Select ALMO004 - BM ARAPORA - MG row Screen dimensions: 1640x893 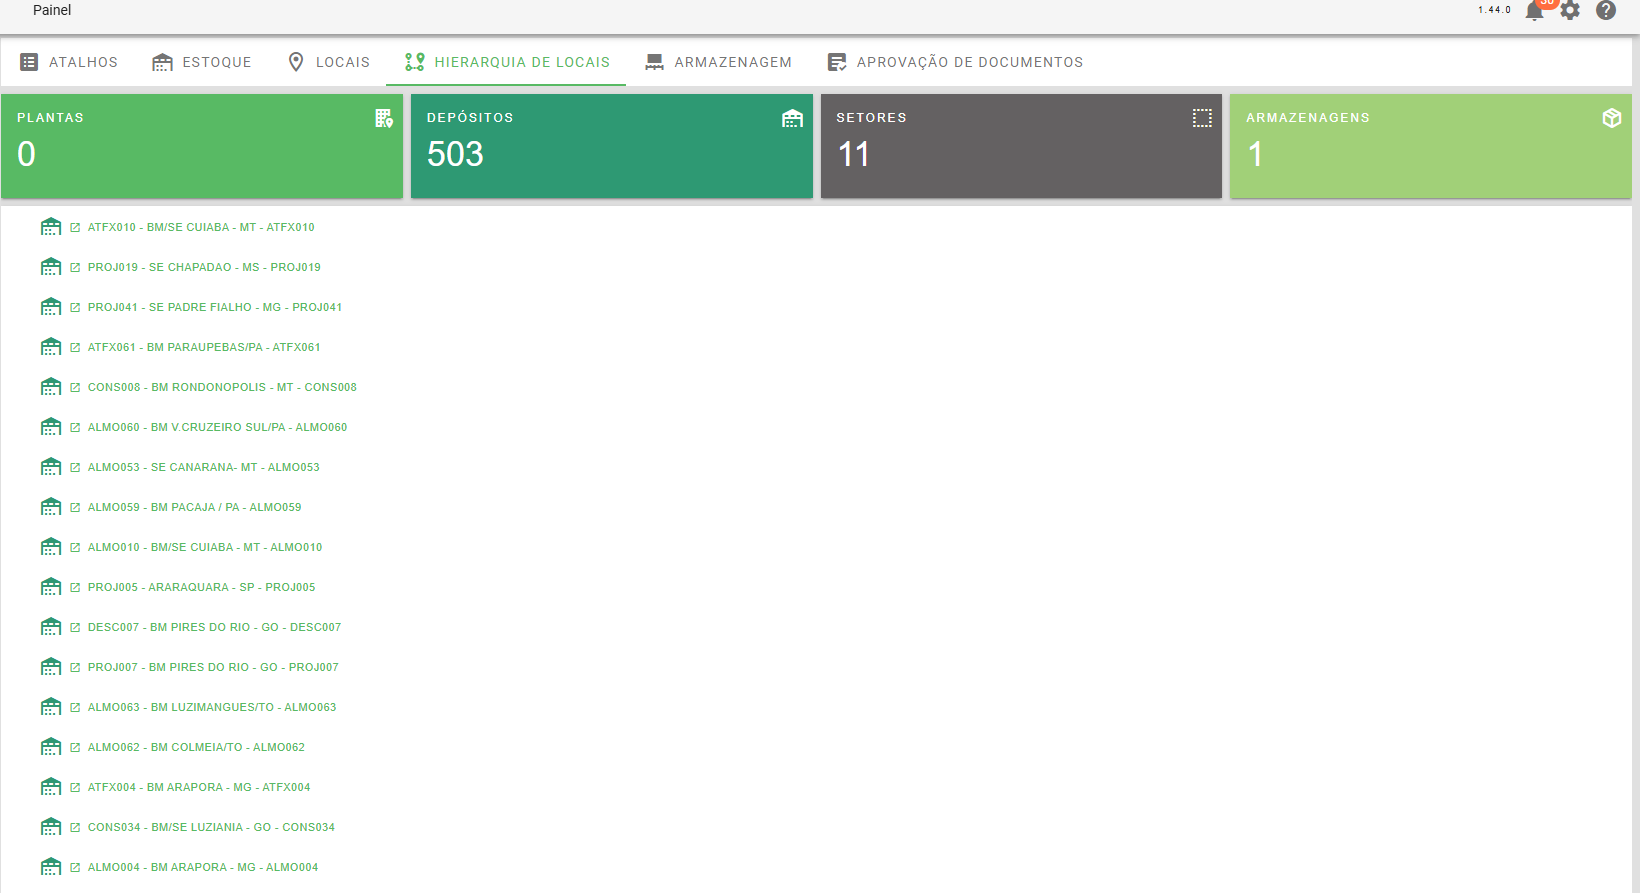(203, 867)
